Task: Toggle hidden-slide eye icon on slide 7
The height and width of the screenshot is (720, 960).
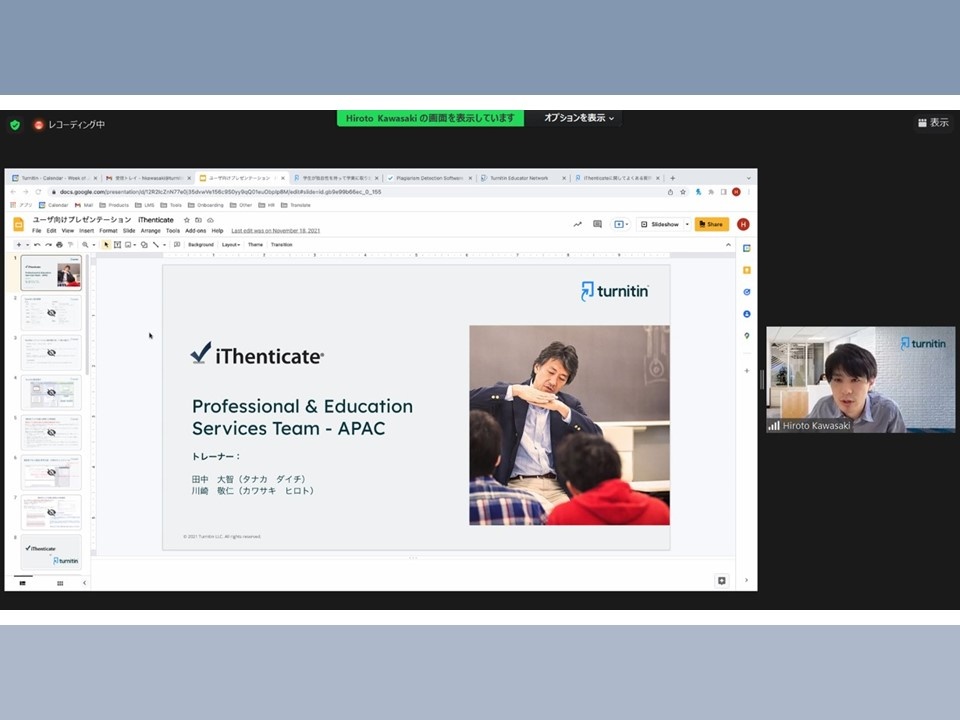Action: click(x=51, y=512)
